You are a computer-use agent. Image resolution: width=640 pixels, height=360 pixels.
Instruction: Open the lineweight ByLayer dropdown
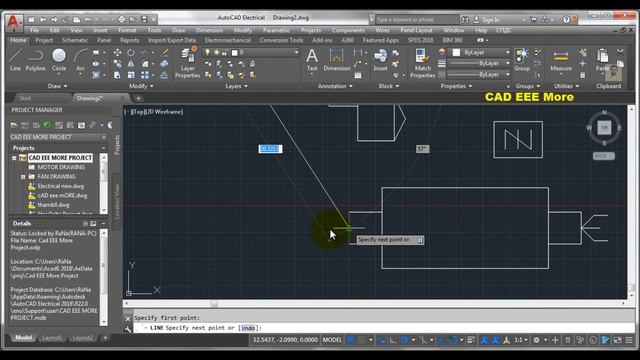[x=507, y=63]
